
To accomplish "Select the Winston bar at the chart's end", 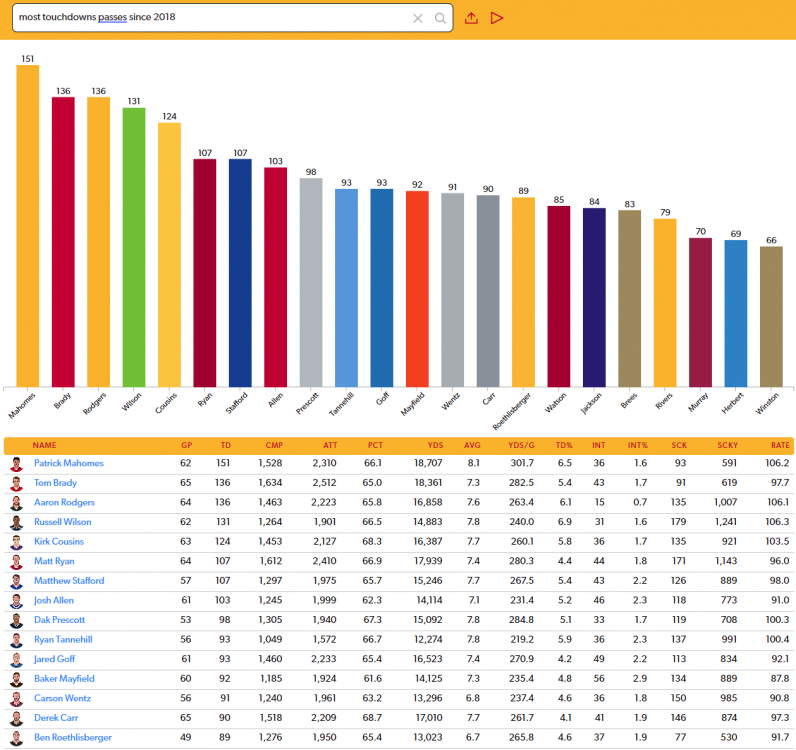I will click(771, 316).
